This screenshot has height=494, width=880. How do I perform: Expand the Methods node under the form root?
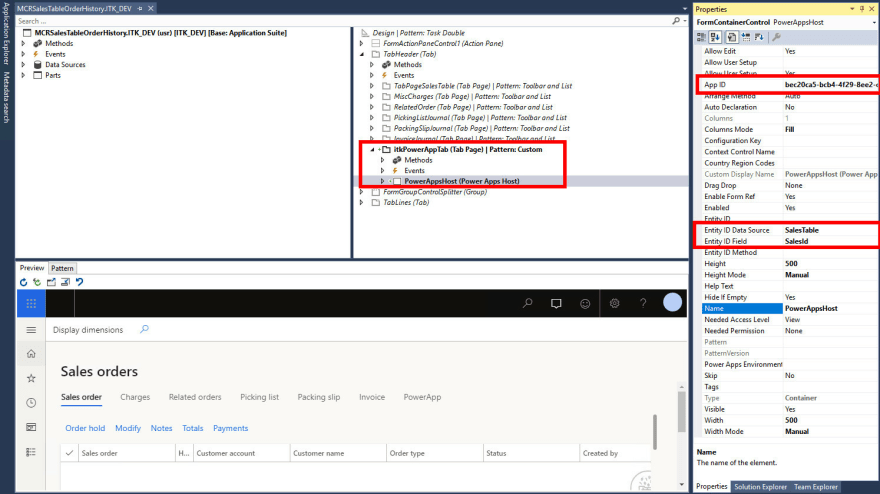click(x=24, y=43)
